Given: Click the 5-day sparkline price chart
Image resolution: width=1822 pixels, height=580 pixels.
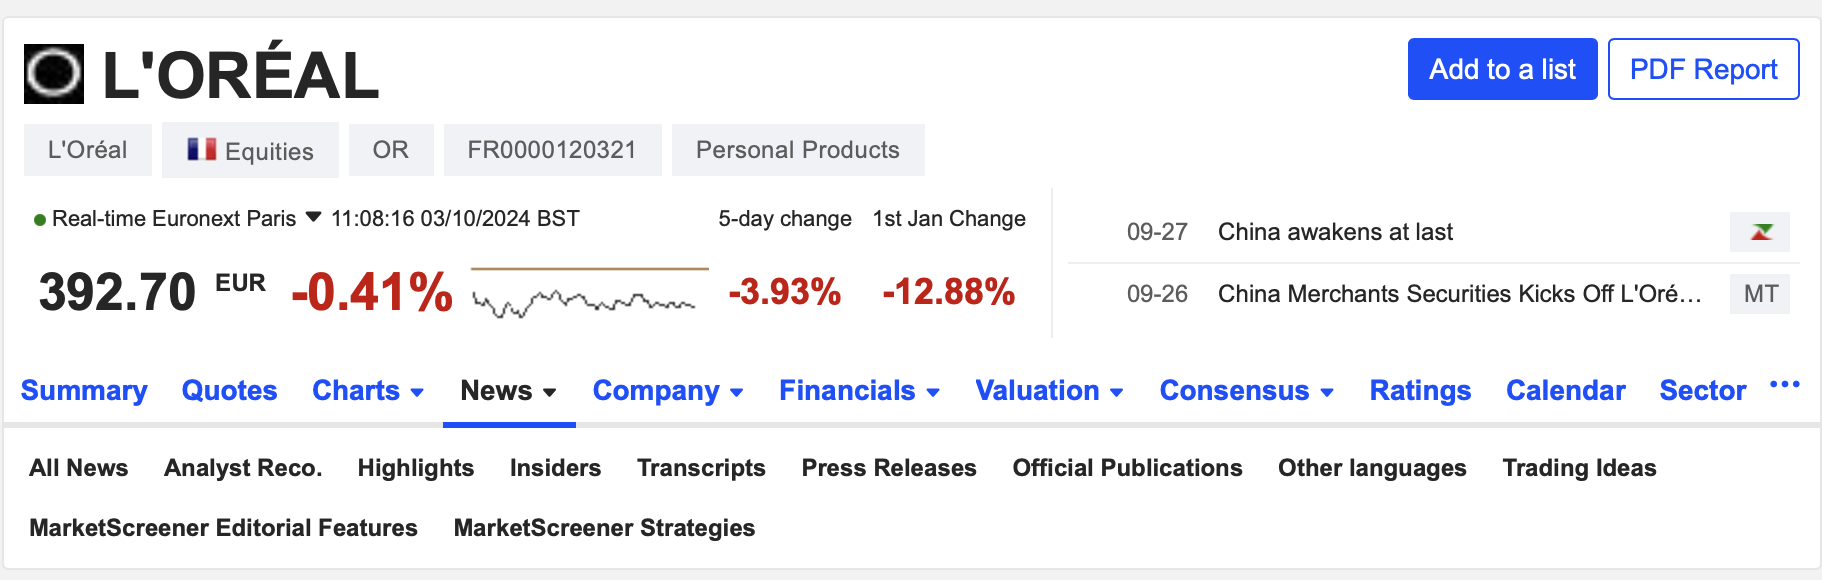Looking at the screenshot, I should [590, 290].
